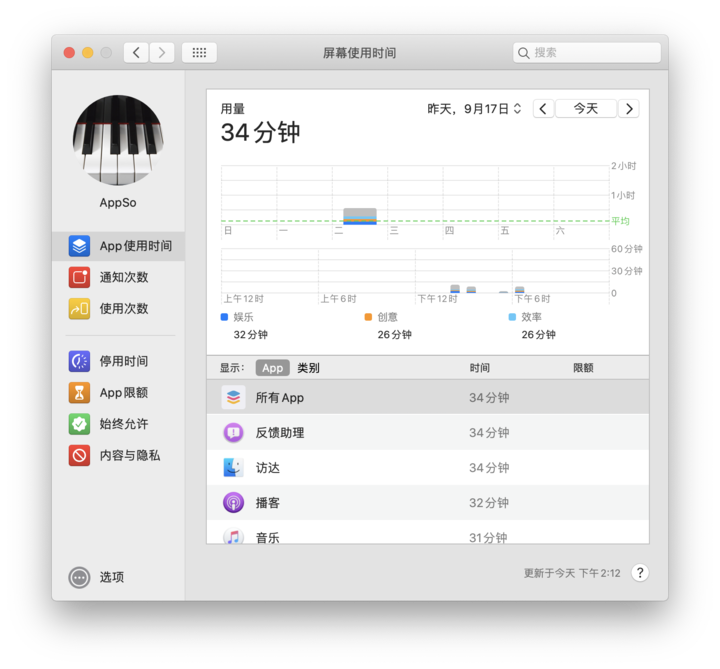Click the light blue 效率 legend swatch
The width and height of the screenshot is (720, 669).
coord(512,317)
